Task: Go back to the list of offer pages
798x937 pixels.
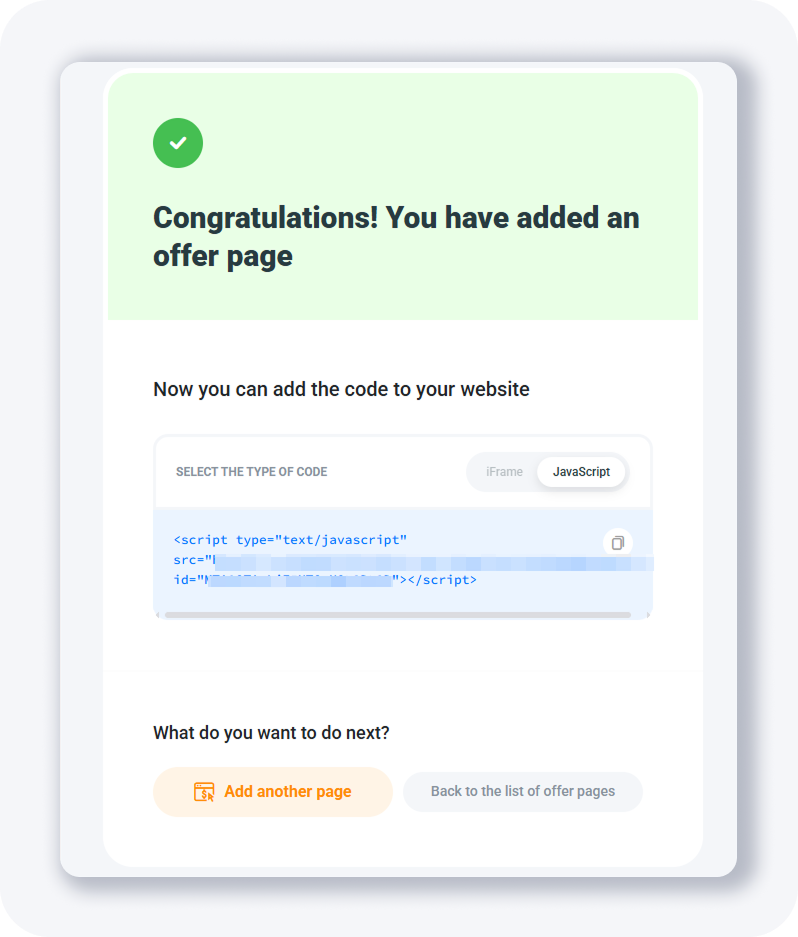Action: coord(522,792)
